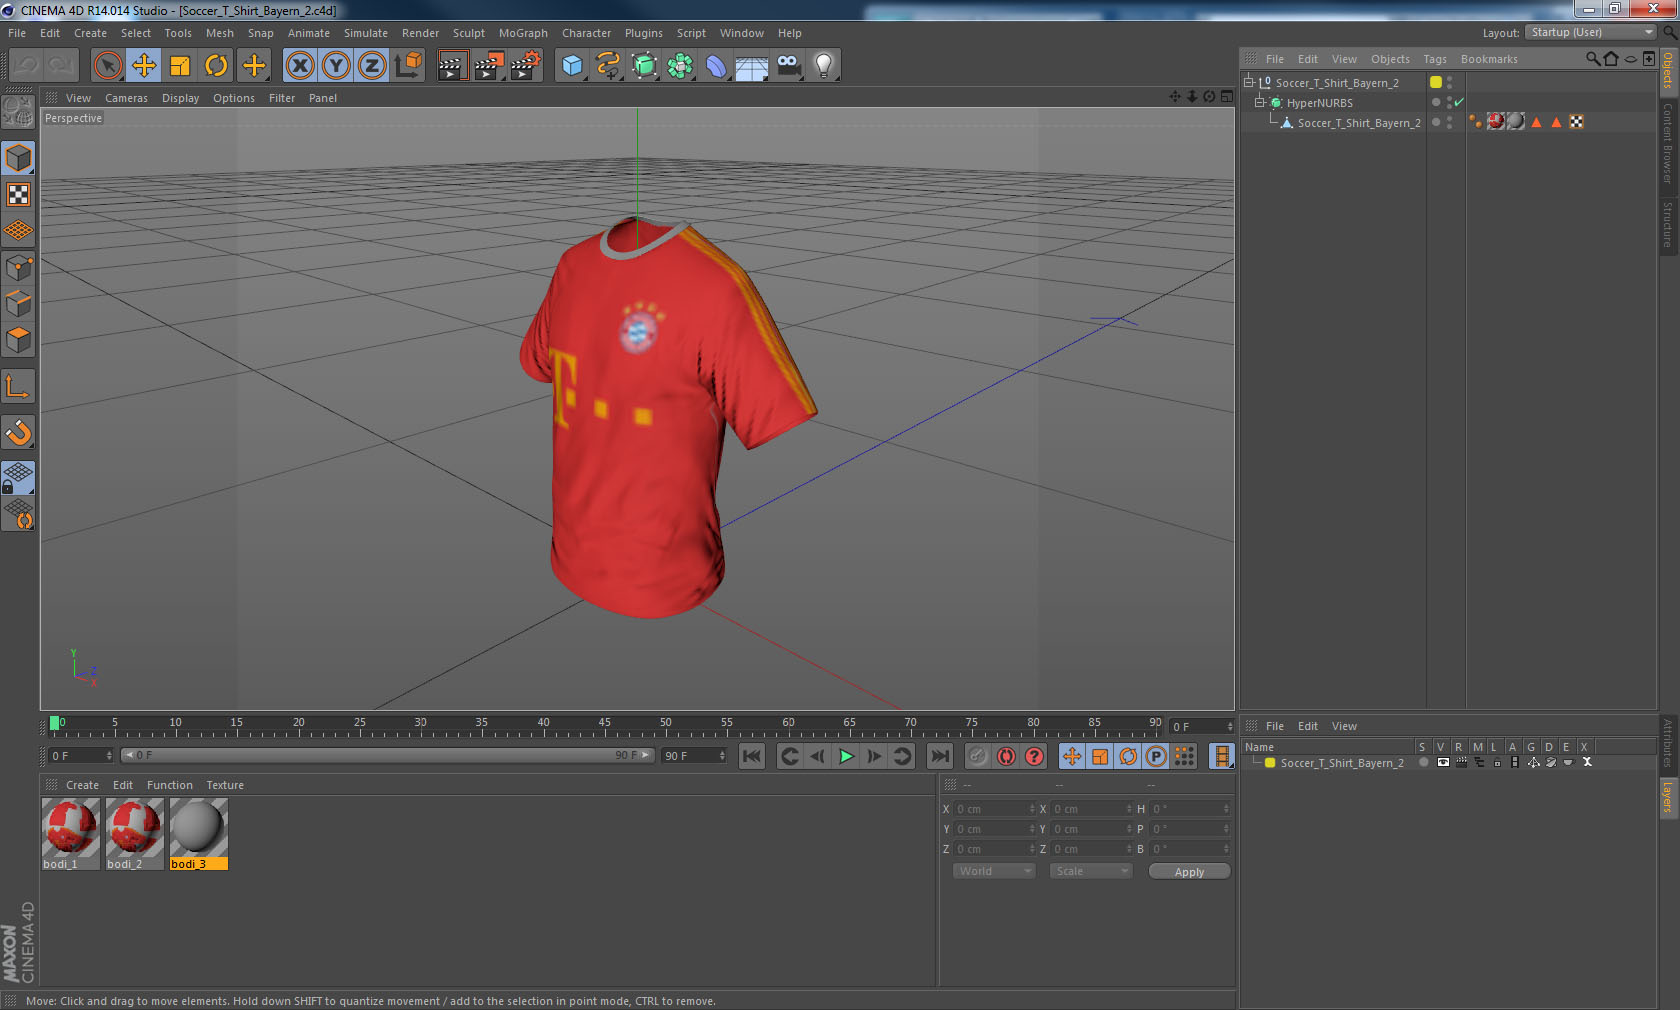Image resolution: width=1680 pixels, height=1010 pixels.
Task: Toggle record Position keyframe button
Action: coord(1072,756)
